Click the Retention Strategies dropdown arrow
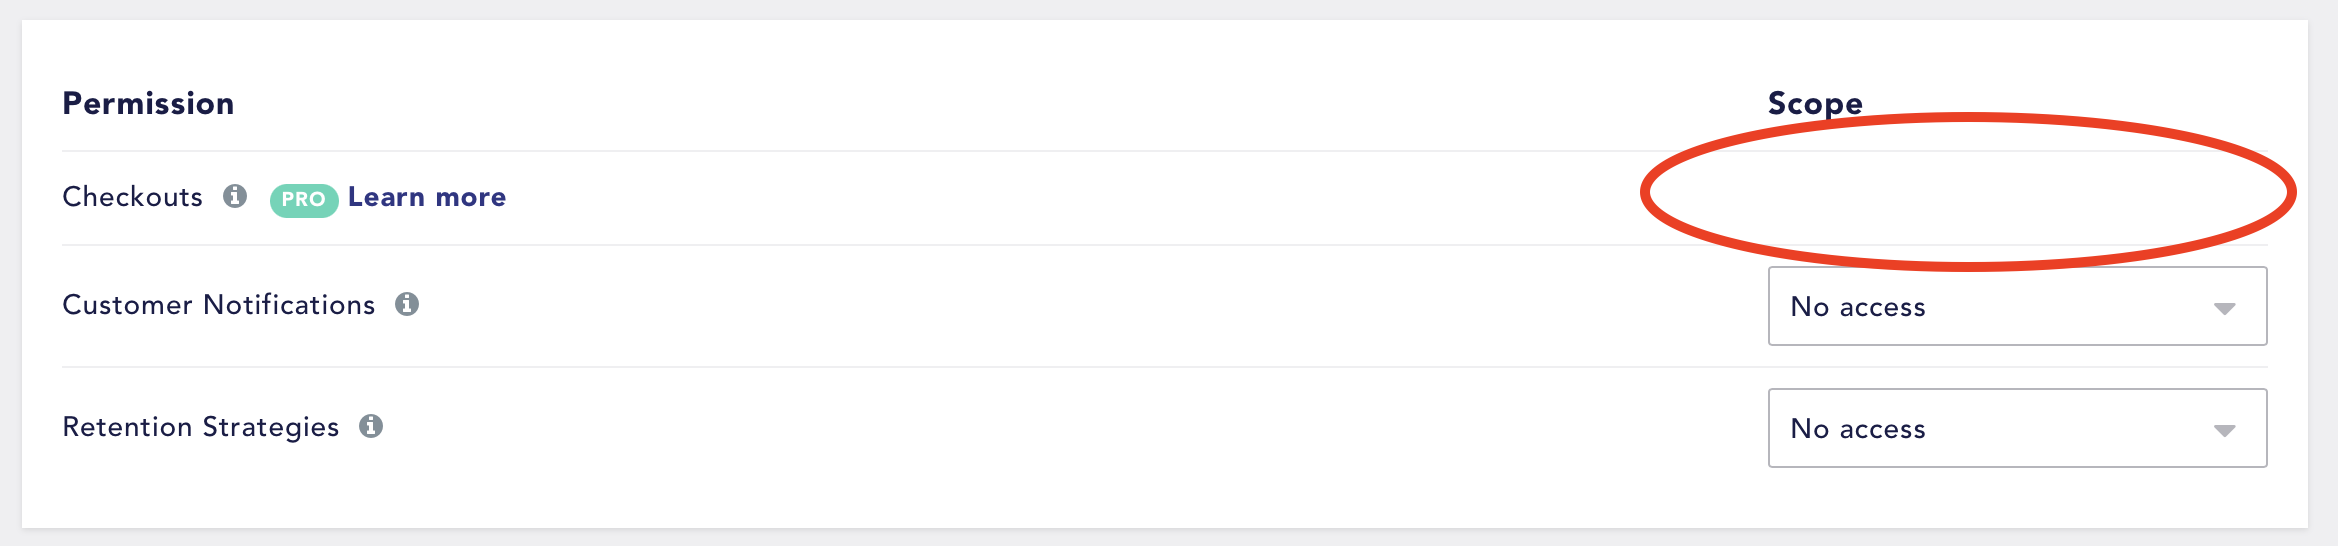This screenshot has width=2338, height=546. click(x=2224, y=431)
